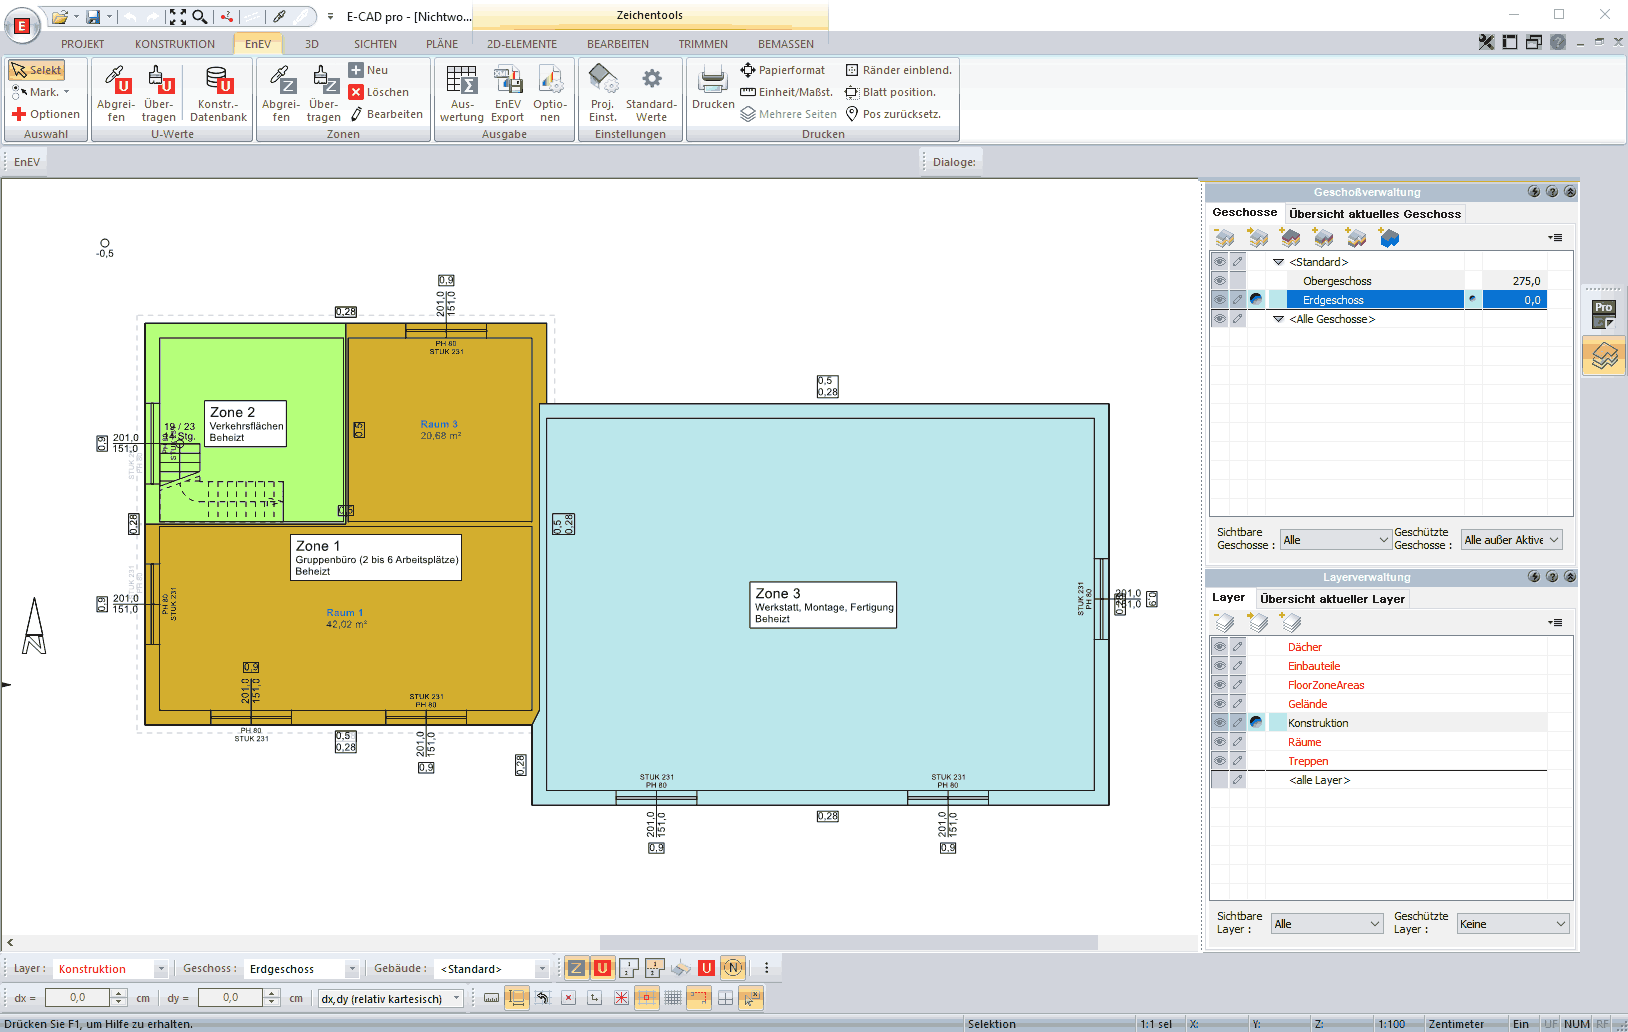Click the dx value input field
The image size is (1628, 1032).
[x=78, y=998]
